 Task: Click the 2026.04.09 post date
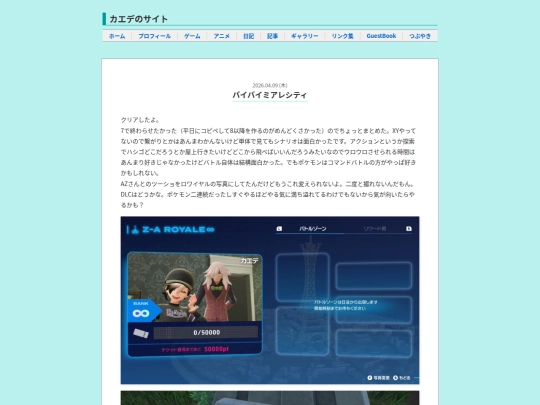click(270, 85)
